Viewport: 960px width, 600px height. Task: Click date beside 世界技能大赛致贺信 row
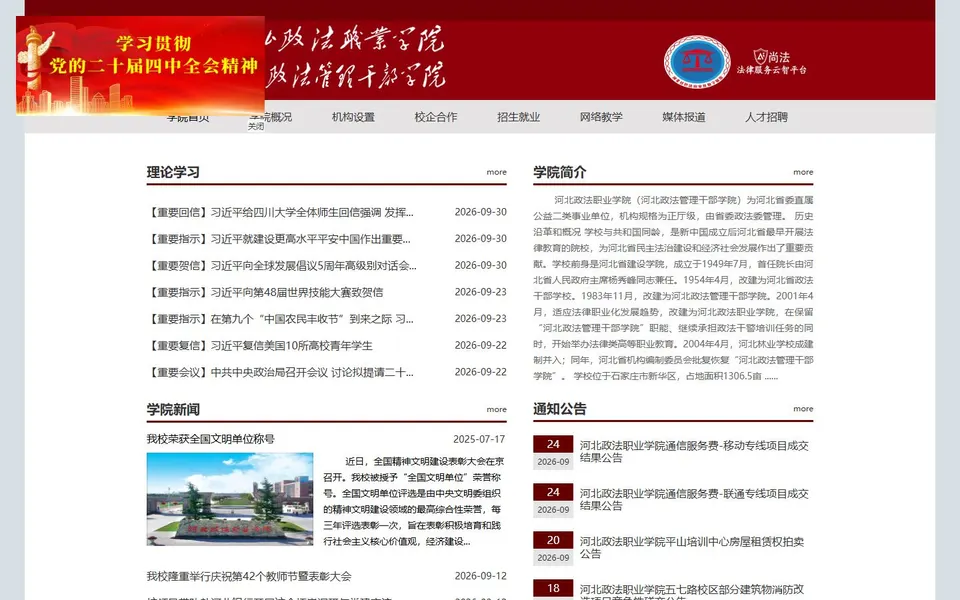(481, 292)
